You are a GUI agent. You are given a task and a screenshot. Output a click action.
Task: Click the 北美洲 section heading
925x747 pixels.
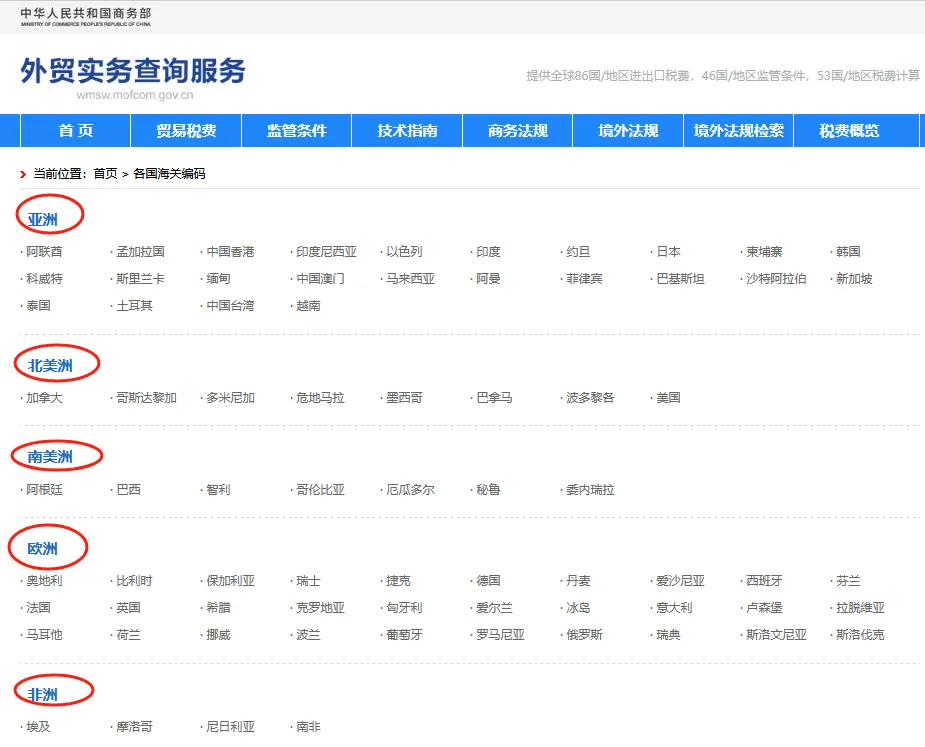(x=50, y=365)
